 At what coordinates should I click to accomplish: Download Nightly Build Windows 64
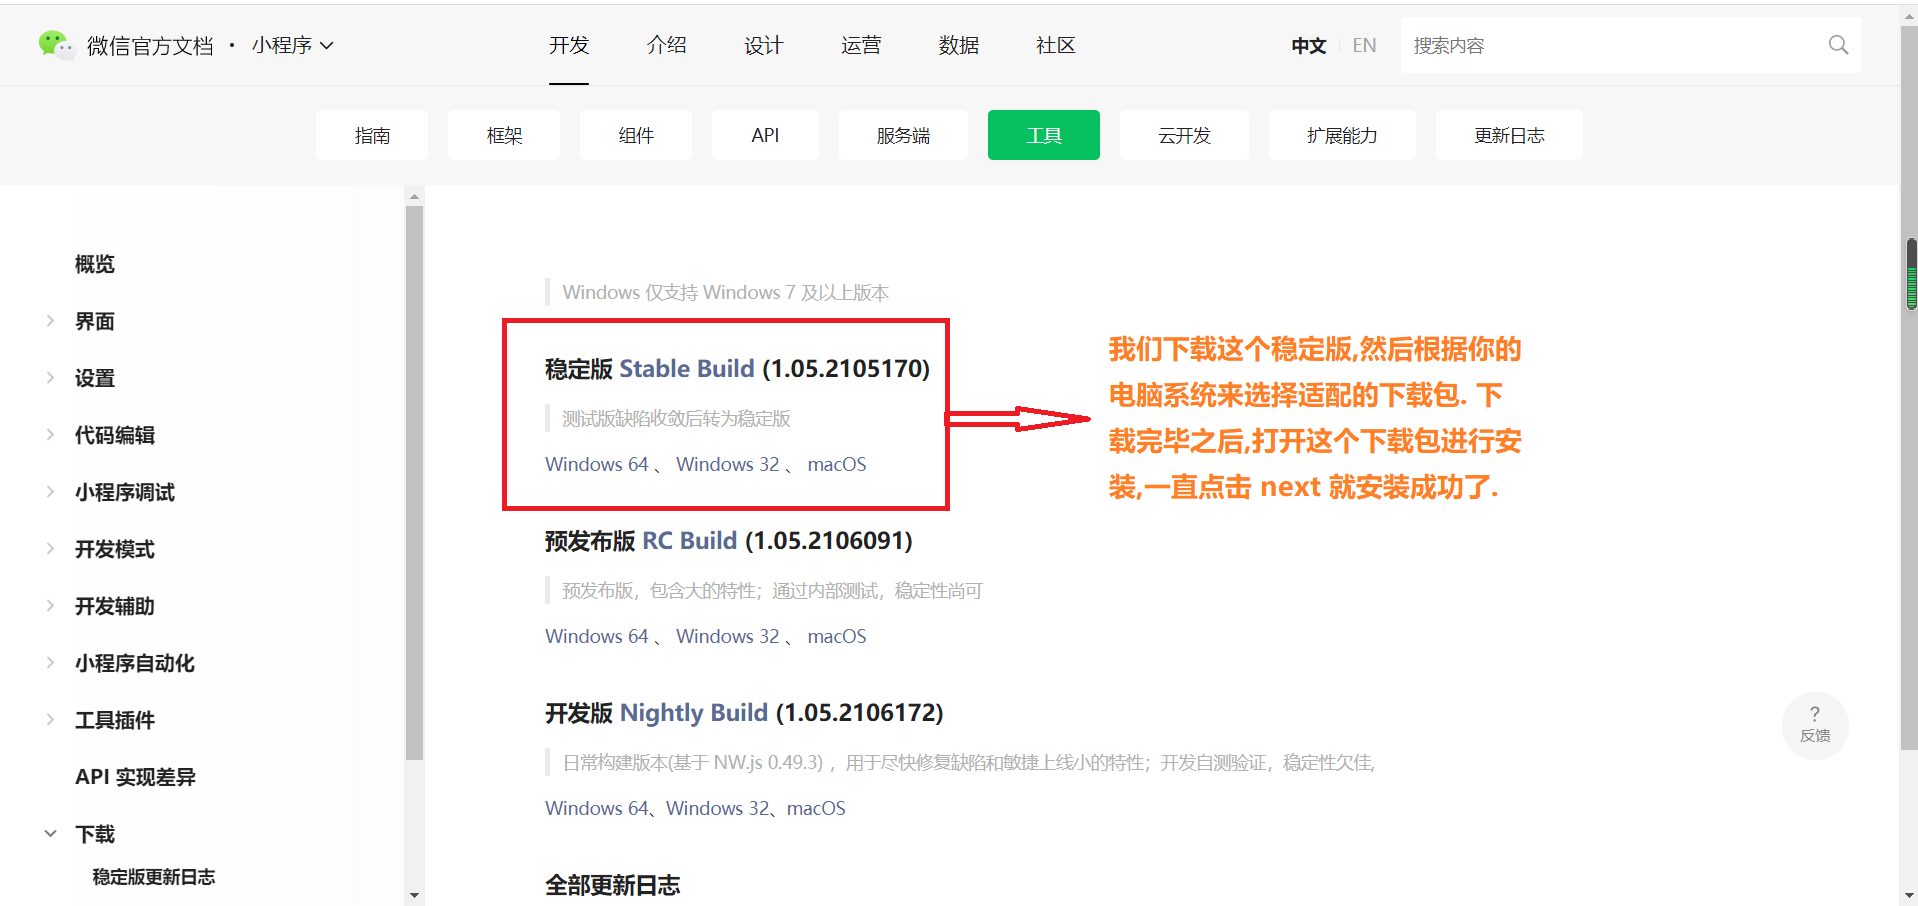coord(597,808)
